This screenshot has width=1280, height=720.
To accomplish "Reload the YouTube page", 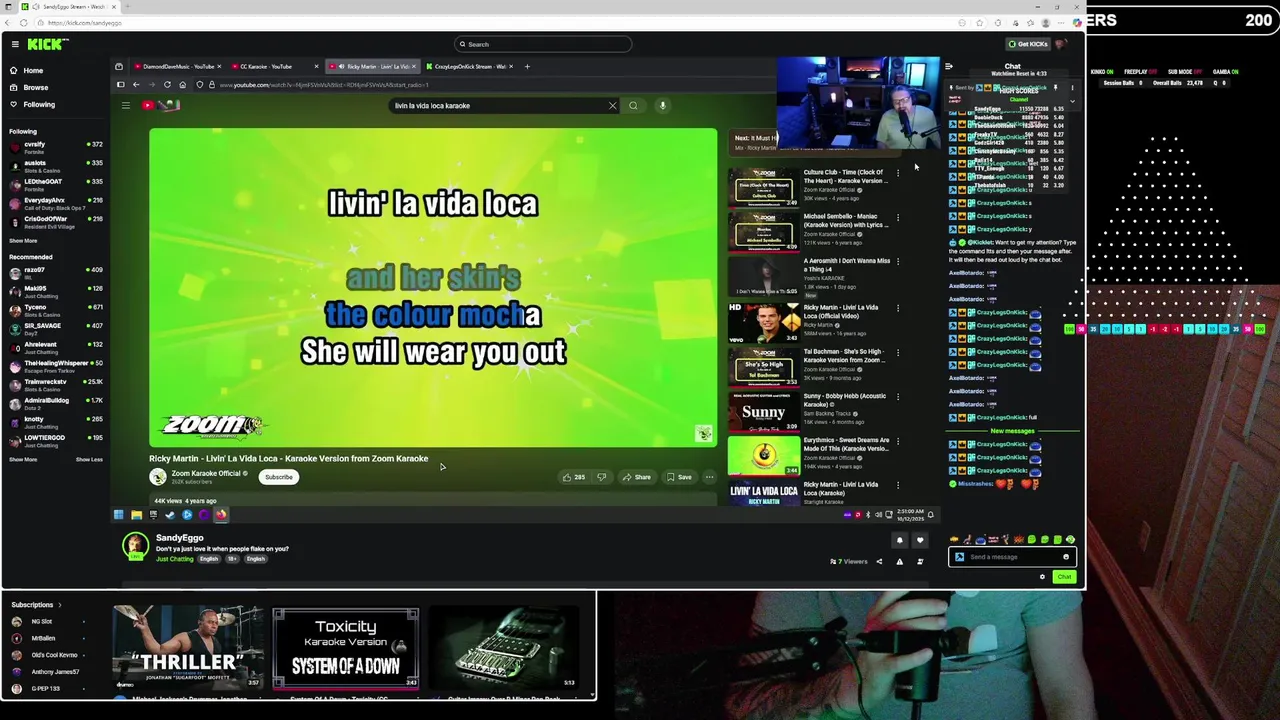I will click(167, 85).
